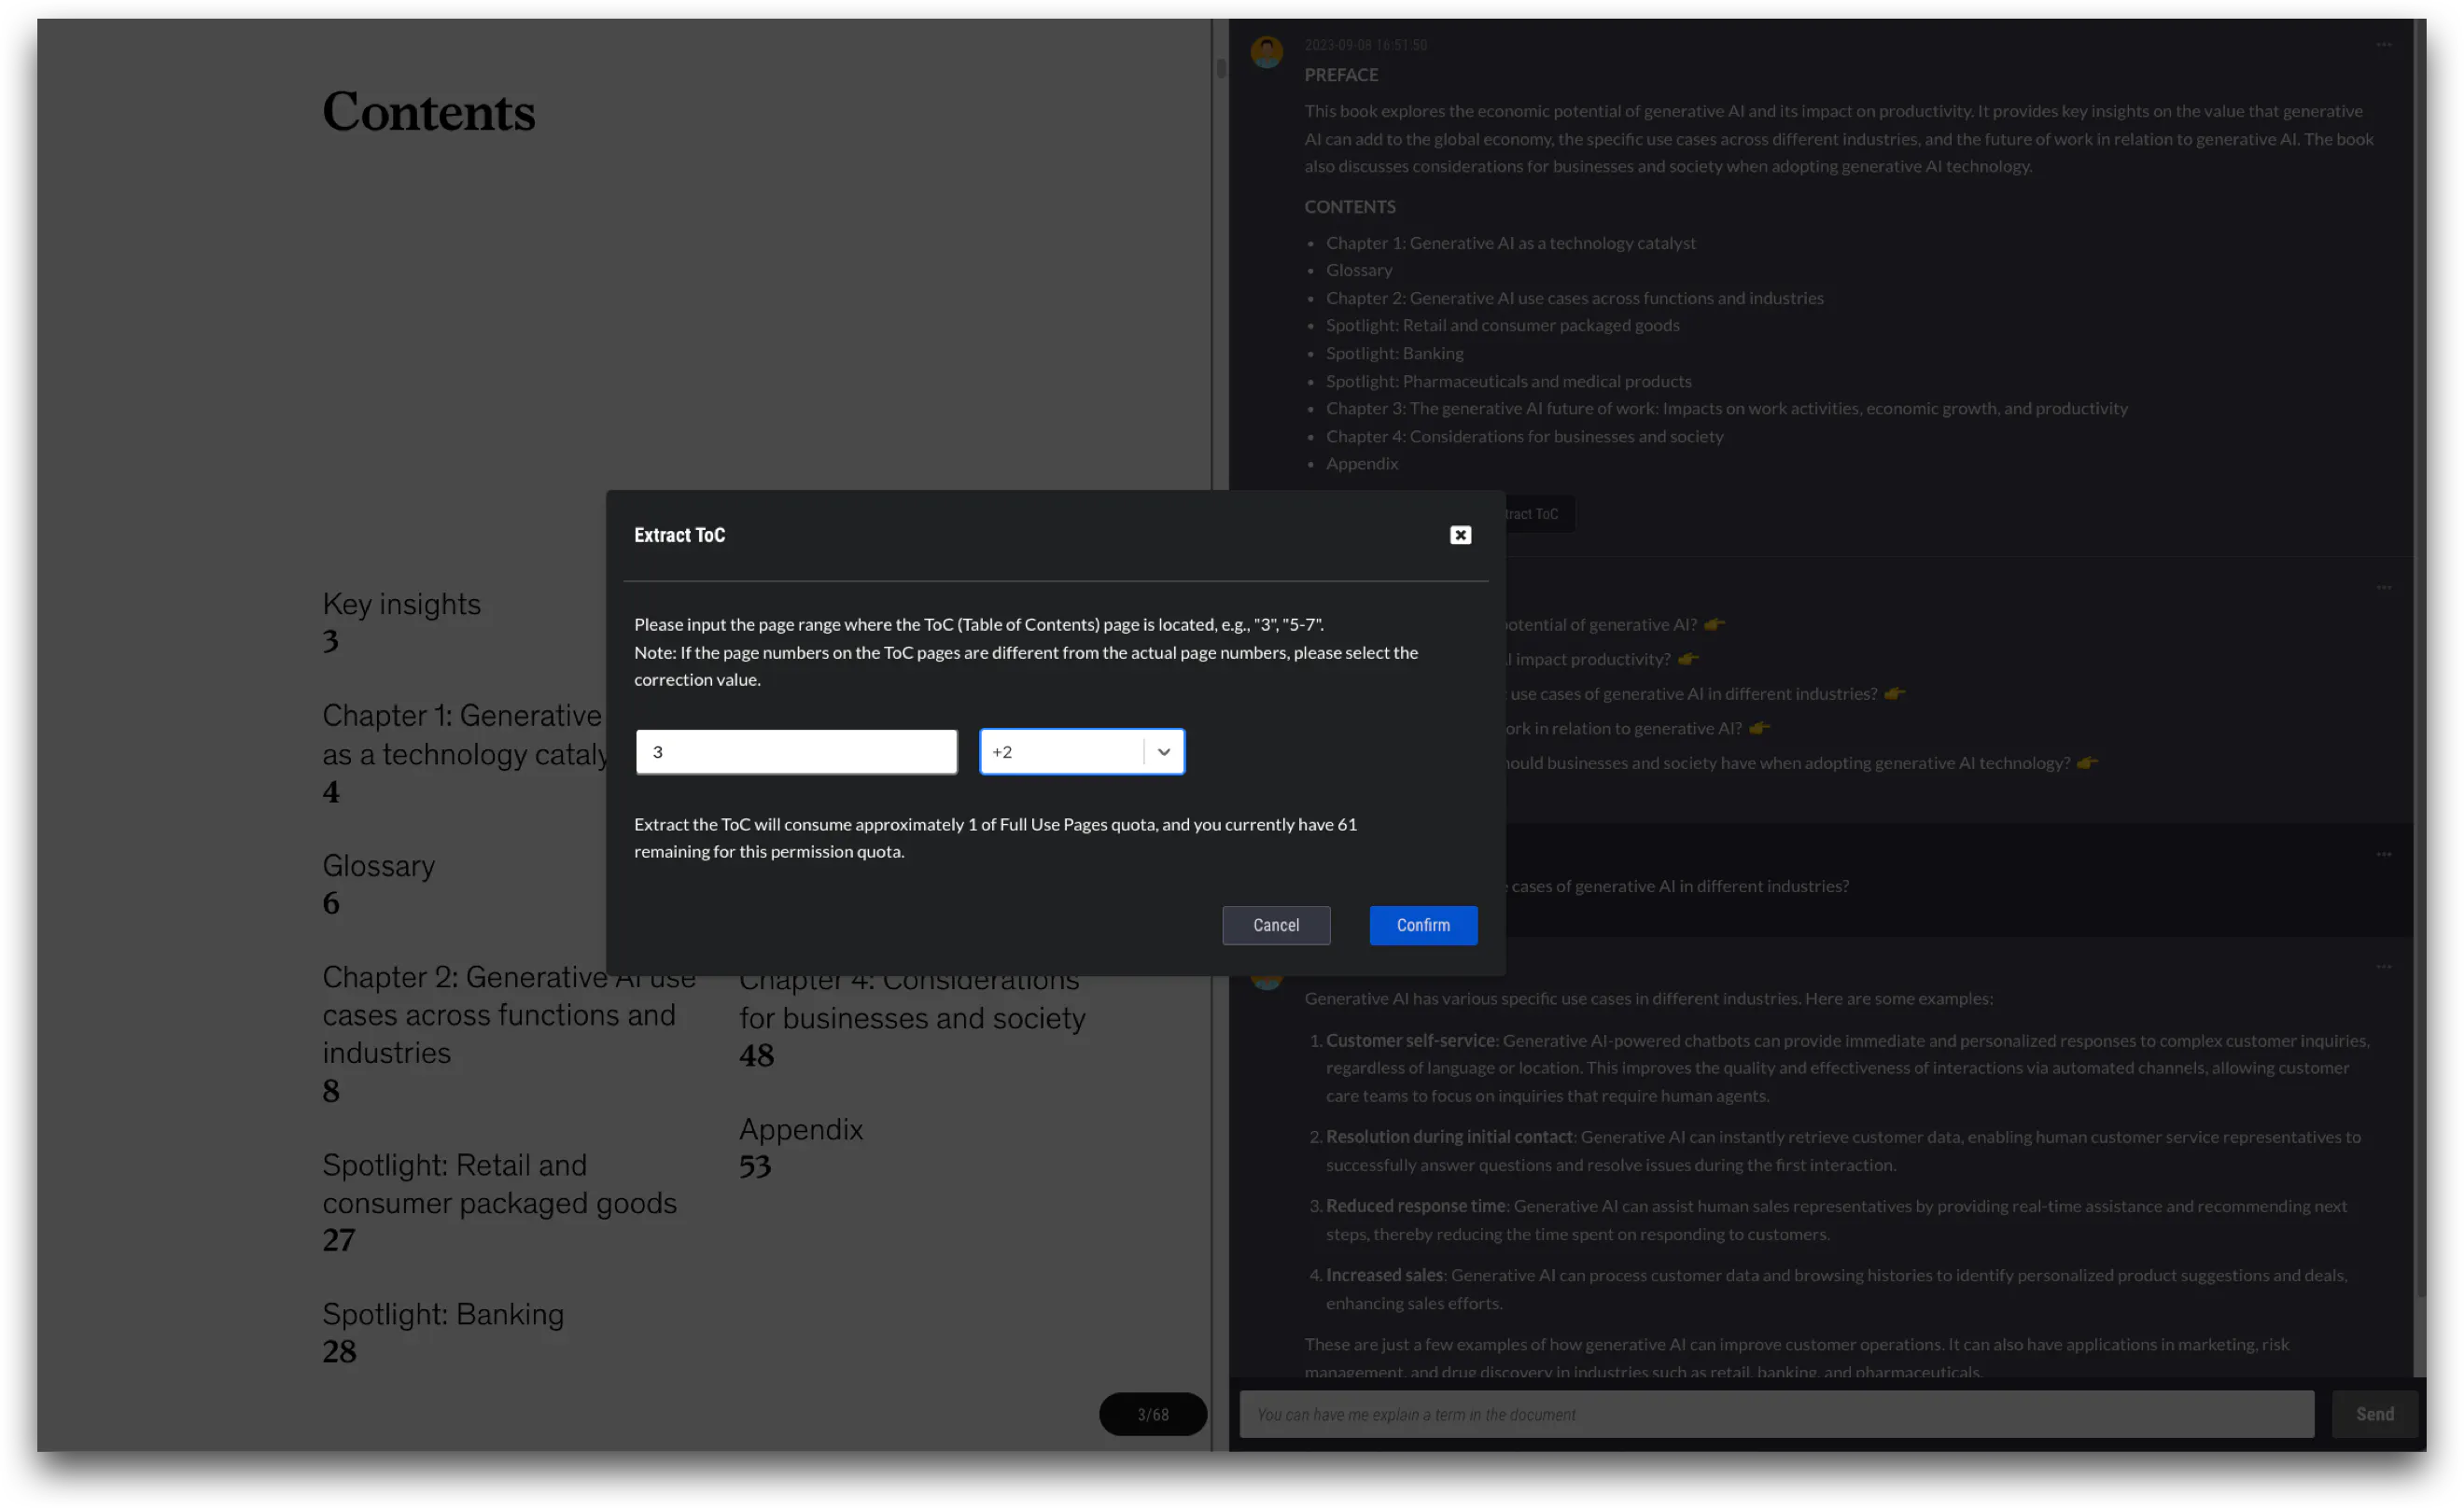Click 'Reduced response time' in the answer
This screenshot has width=2464, height=1508.
point(1415,1206)
